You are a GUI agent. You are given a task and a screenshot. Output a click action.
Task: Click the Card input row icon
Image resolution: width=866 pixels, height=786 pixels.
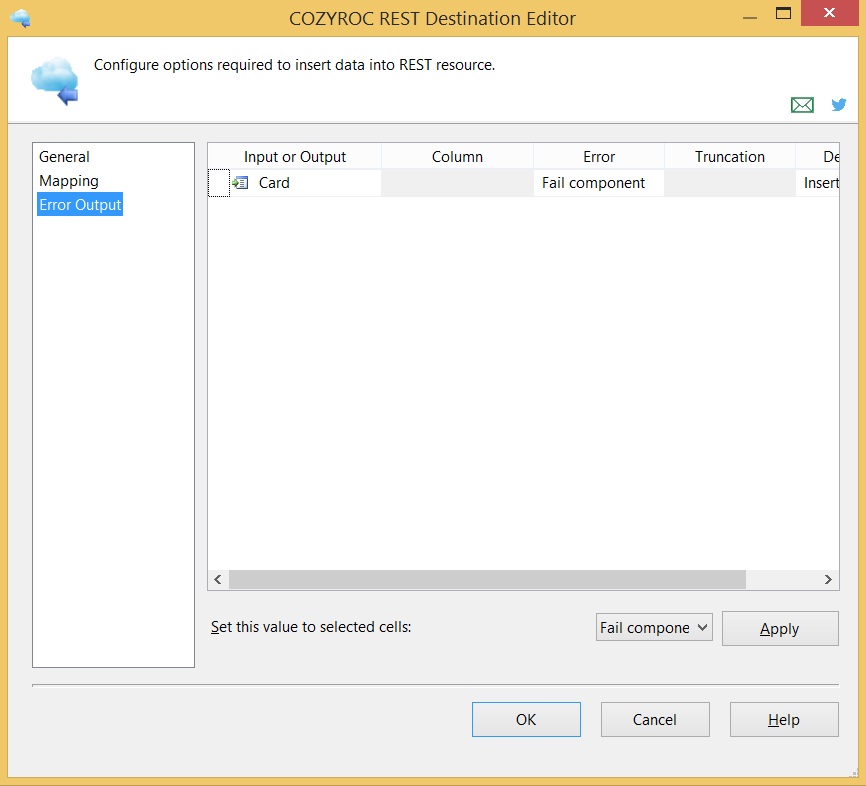(240, 183)
